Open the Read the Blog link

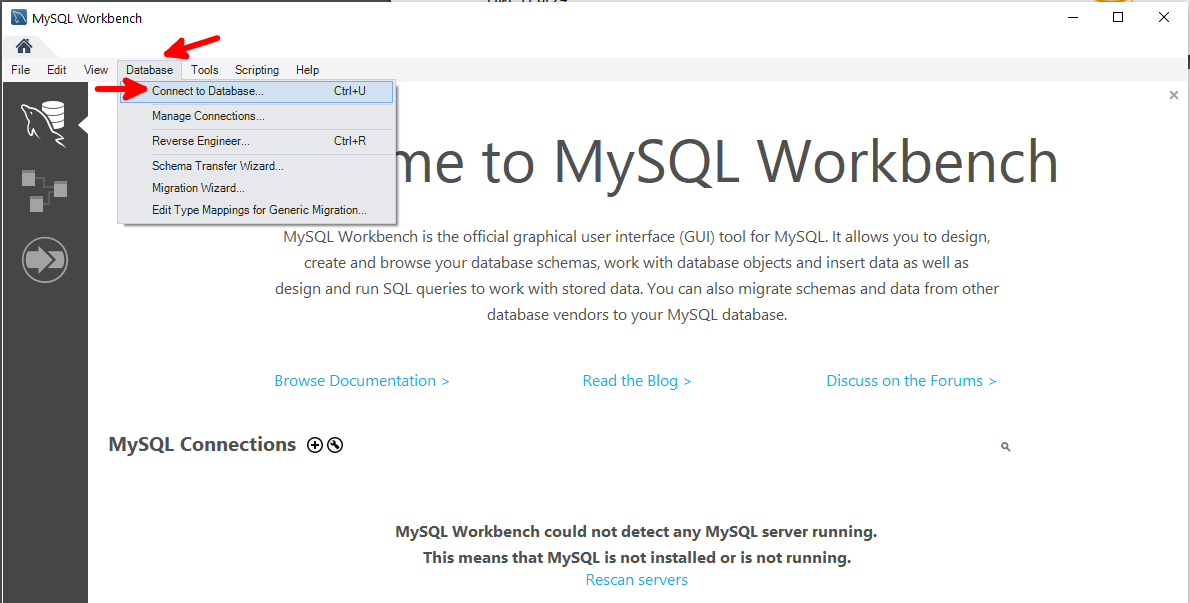click(637, 381)
